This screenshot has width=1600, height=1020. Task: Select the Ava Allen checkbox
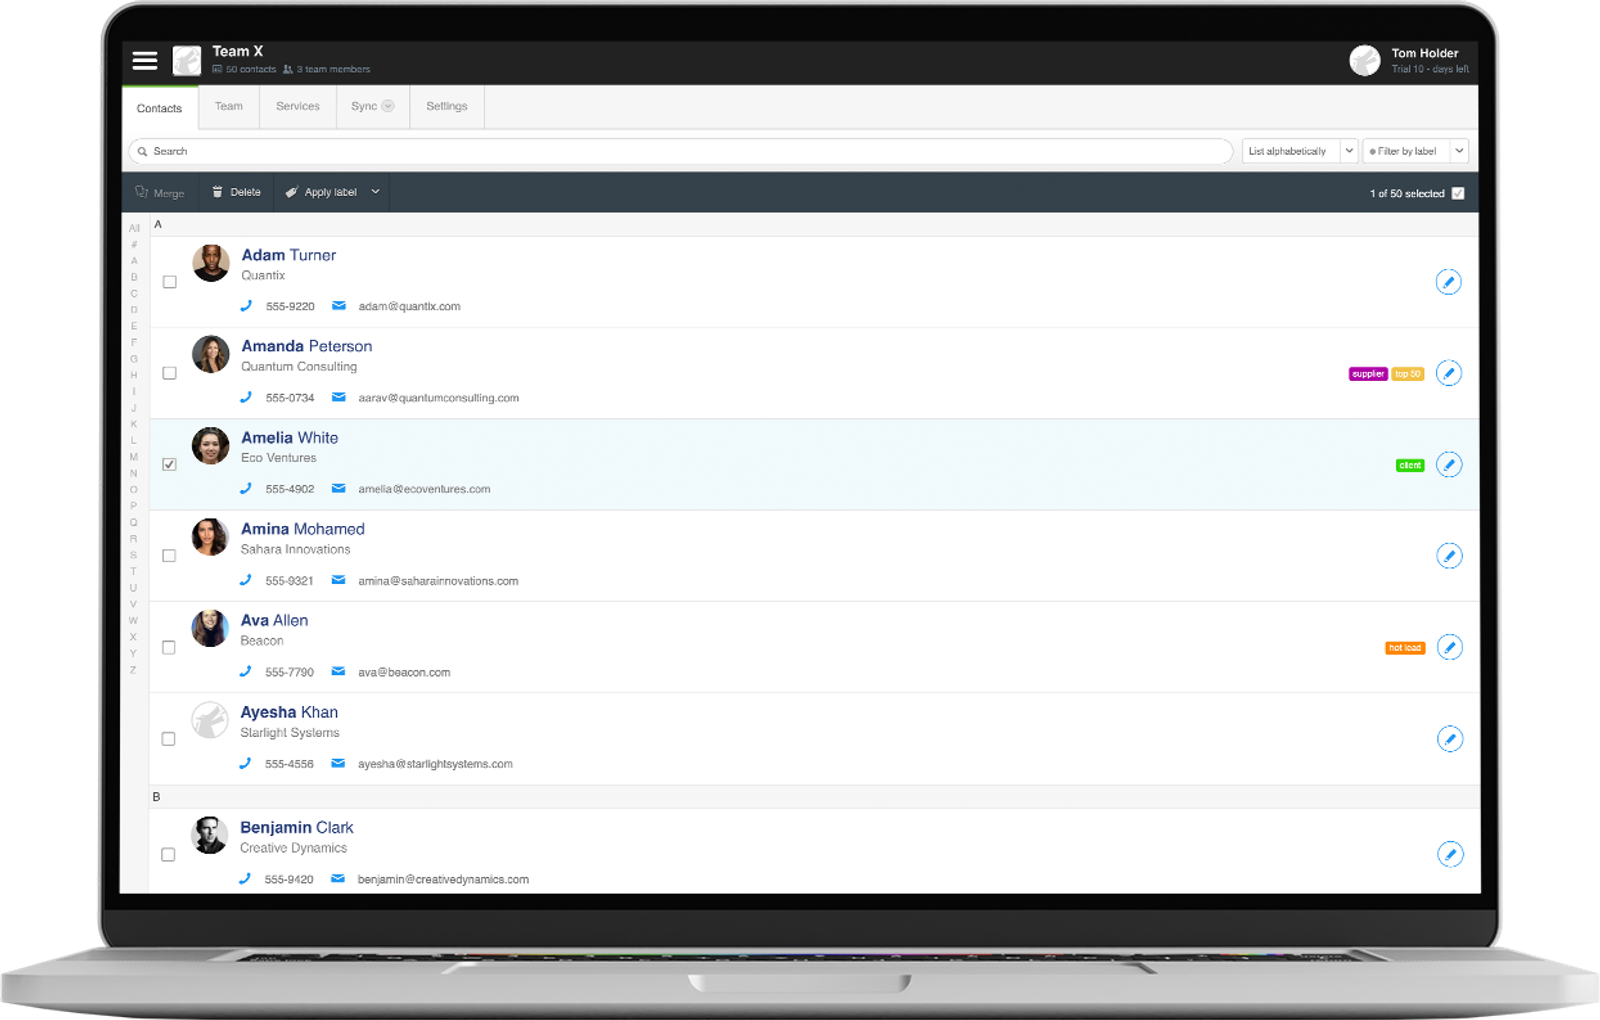click(x=169, y=647)
